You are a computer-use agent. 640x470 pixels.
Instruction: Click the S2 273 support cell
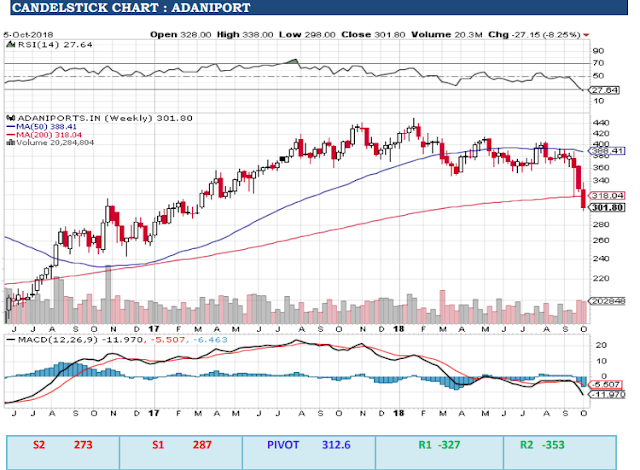click(63, 452)
